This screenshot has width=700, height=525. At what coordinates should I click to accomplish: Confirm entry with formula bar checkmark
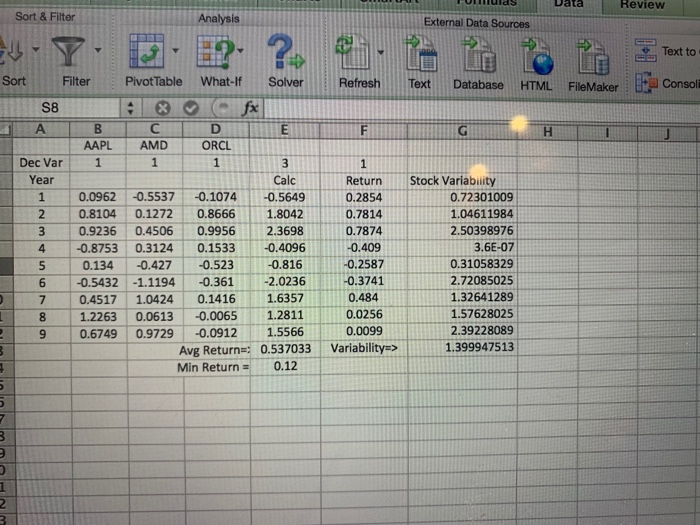[191, 108]
